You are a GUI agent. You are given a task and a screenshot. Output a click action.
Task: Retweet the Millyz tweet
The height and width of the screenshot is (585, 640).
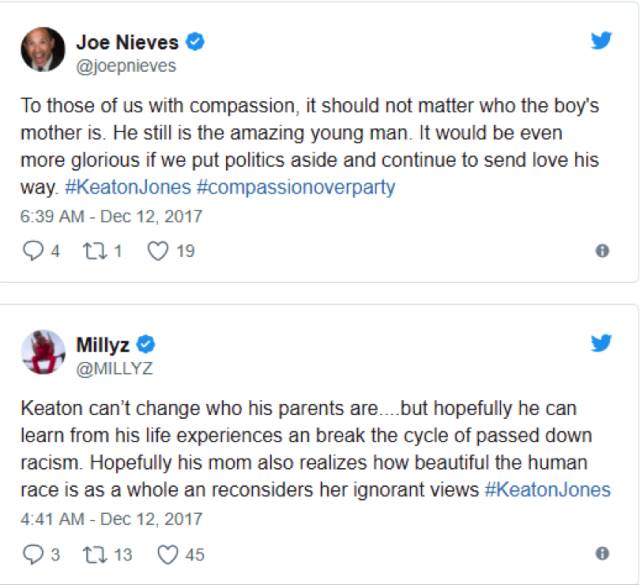[x=95, y=555]
